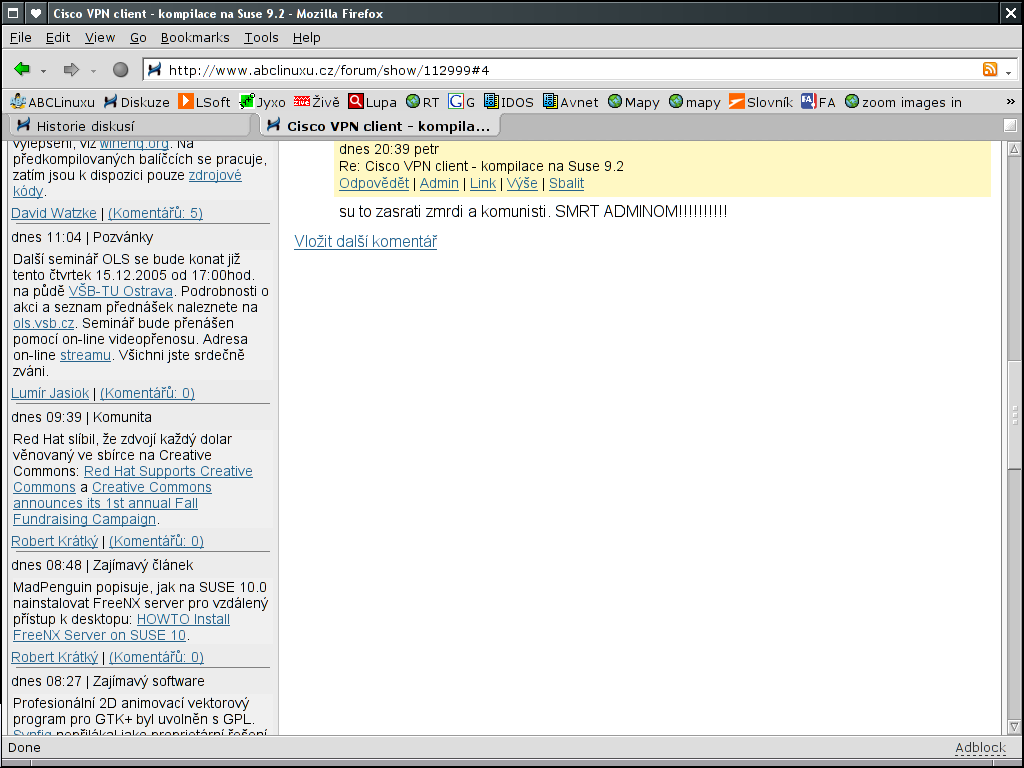Click the Vložit další komentář link
Screen dimensions: 1024x768
(x=365, y=241)
